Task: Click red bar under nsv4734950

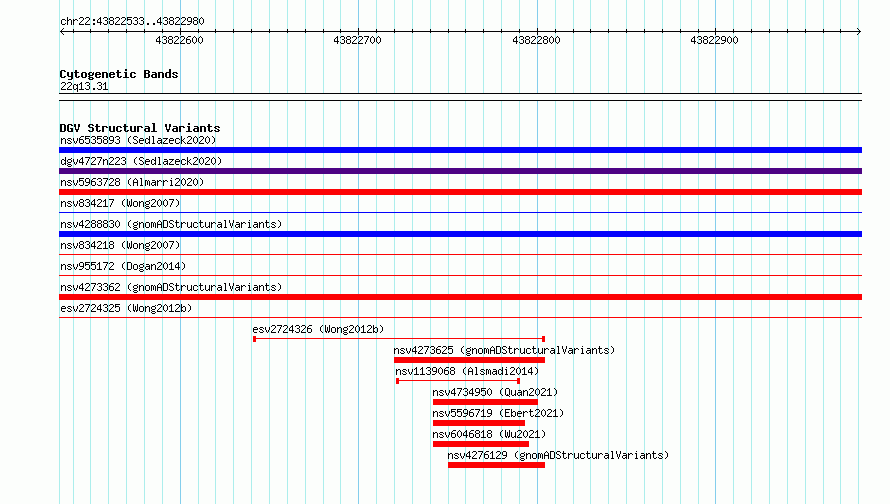Action: click(x=485, y=402)
